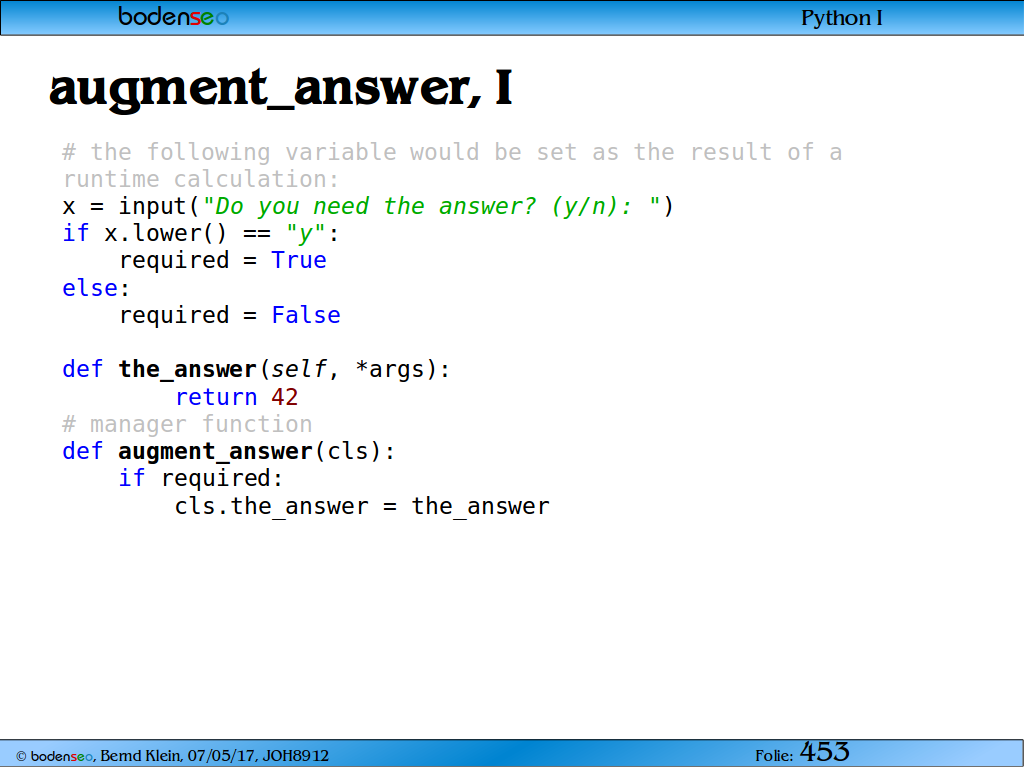Image resolution: width=1024 pixels, height=768 pixels.
Task: Click the slide title 'augment_answer, I'
Action: [x=281, y=88]
